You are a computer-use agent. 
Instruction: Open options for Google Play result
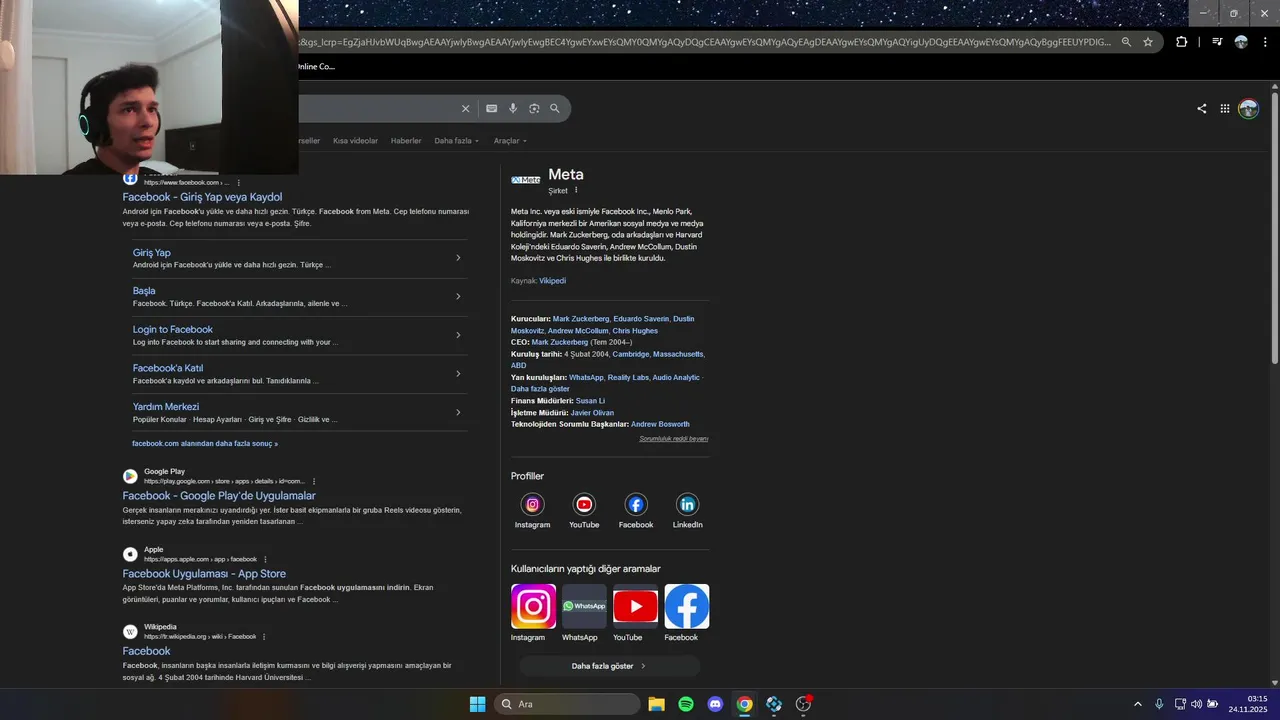(314, 481)
